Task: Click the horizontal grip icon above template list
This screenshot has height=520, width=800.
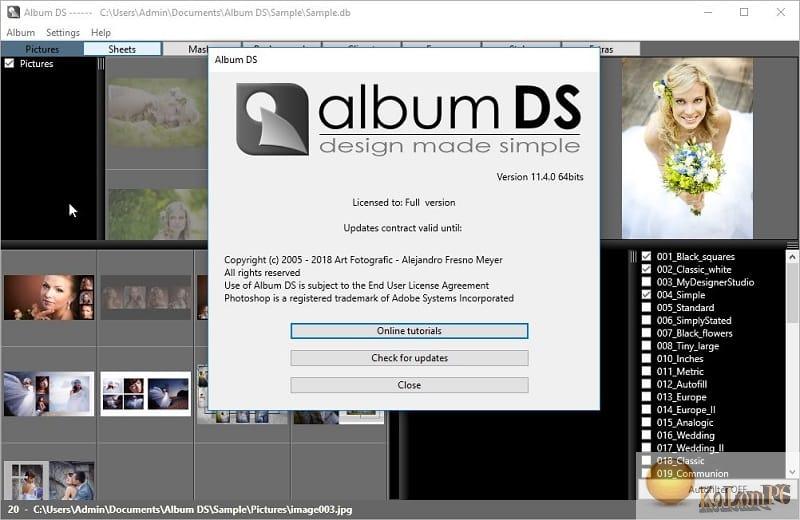Action: [x=792, y=245]
